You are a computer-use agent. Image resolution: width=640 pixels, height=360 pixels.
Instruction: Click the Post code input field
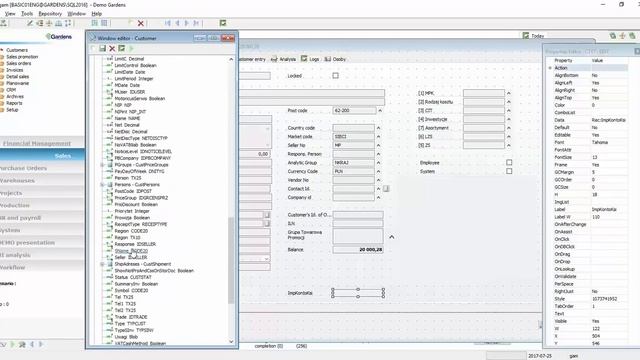tap(354, 111)
